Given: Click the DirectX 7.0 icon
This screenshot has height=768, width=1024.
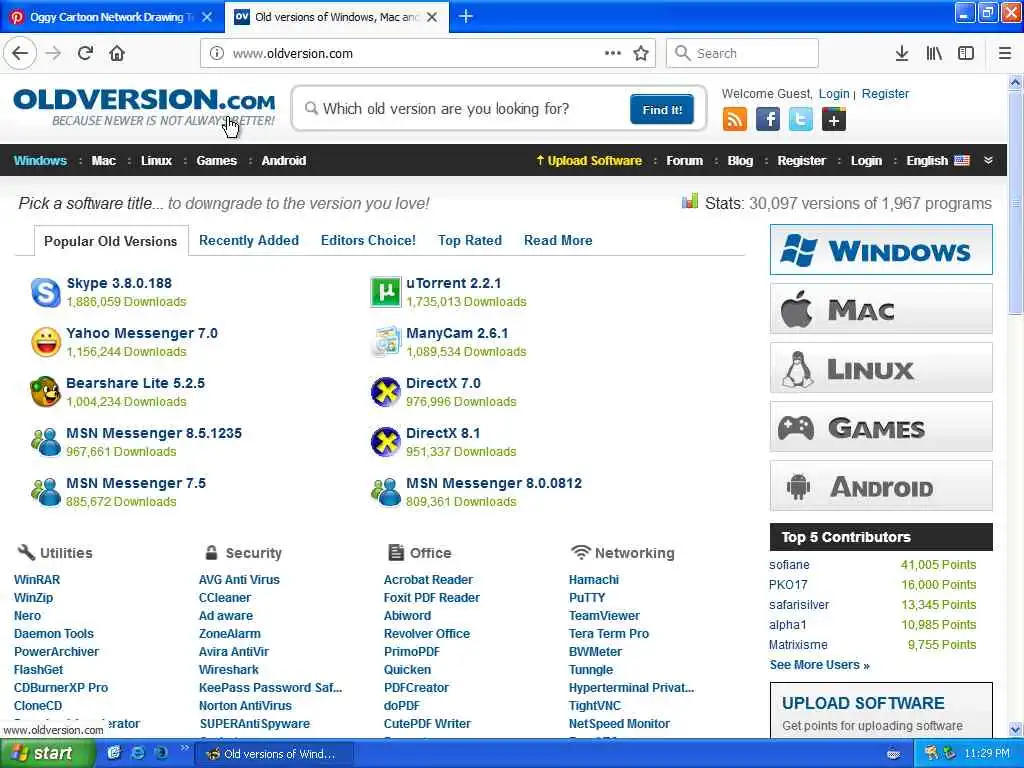Looking at the screenshot, I should (385, 392).
